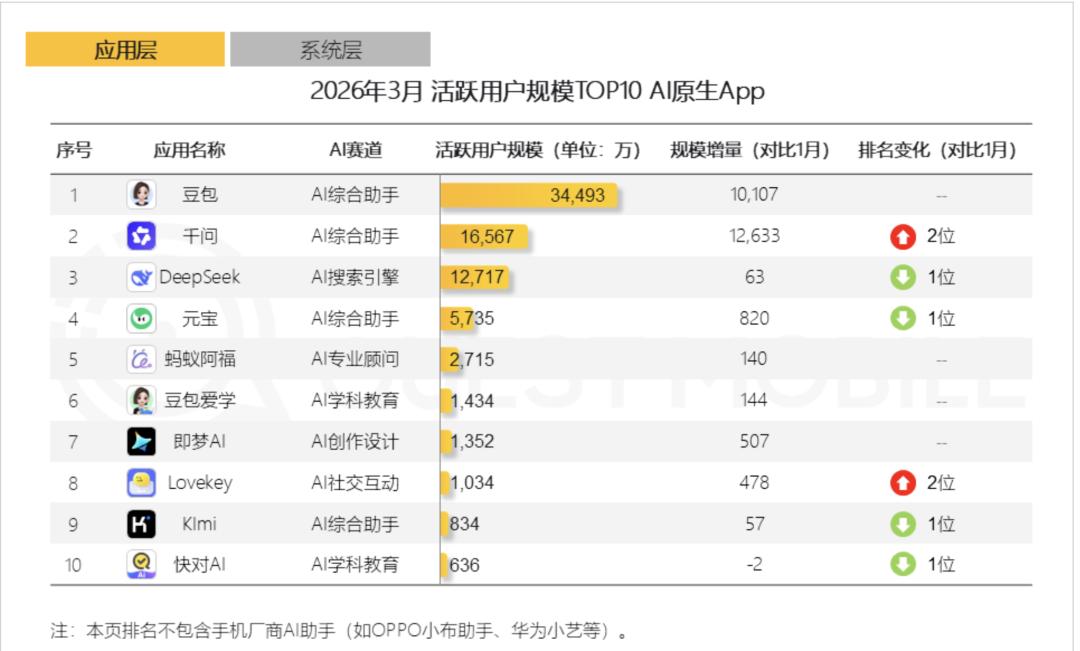Viewport: 1080px width, 651px height.
Task: Click the 千问 app name
Action: [x=200, y=236]
